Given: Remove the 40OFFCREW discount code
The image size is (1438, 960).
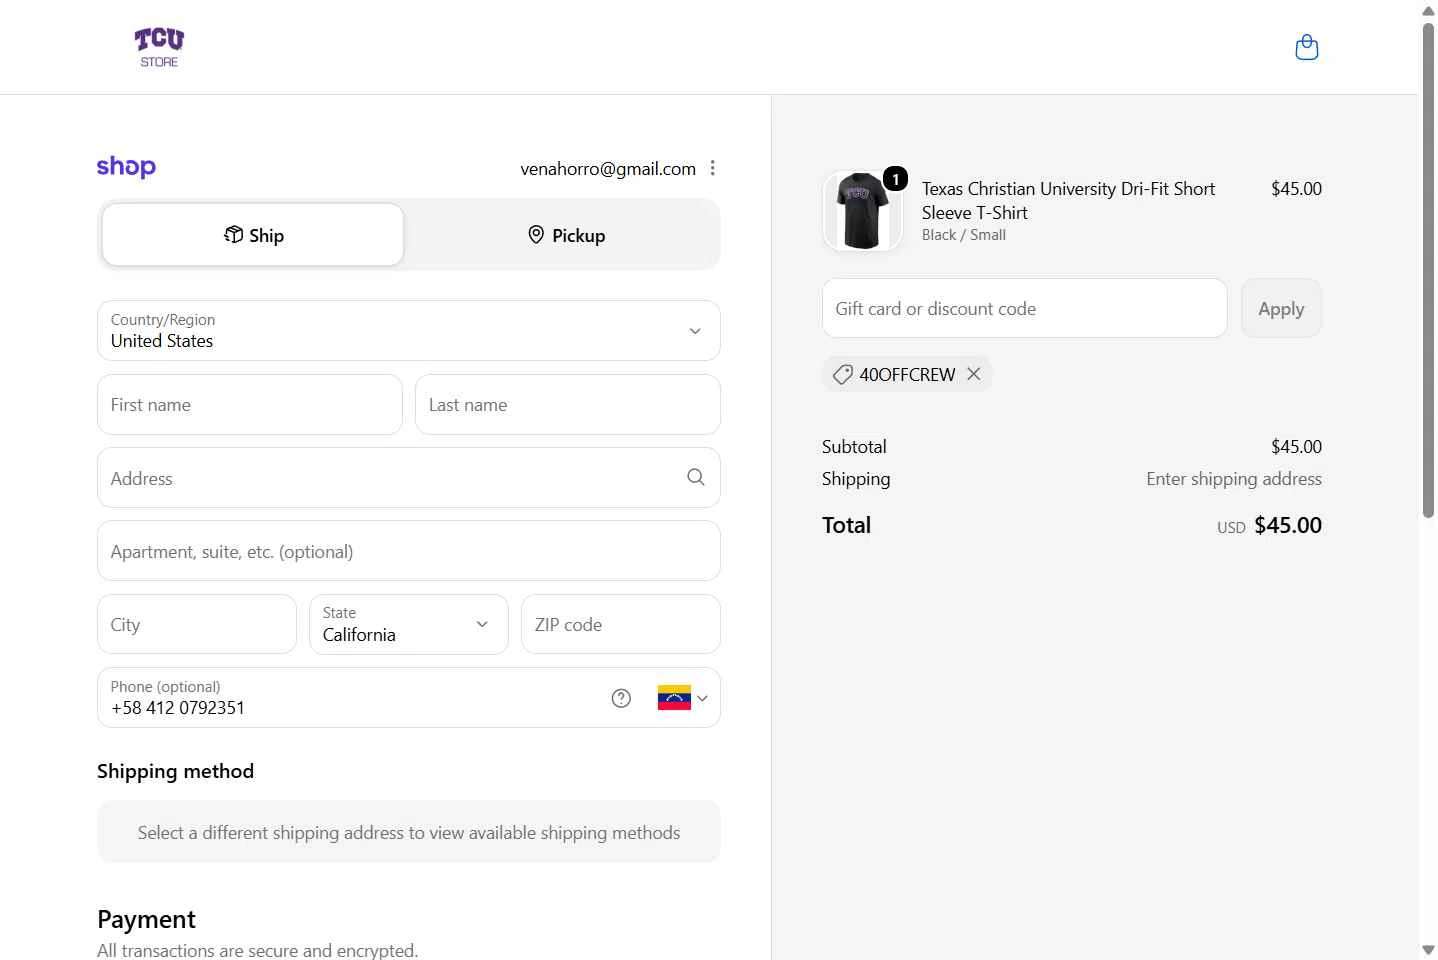Looking at the screenshot, I should coord(974,374).
